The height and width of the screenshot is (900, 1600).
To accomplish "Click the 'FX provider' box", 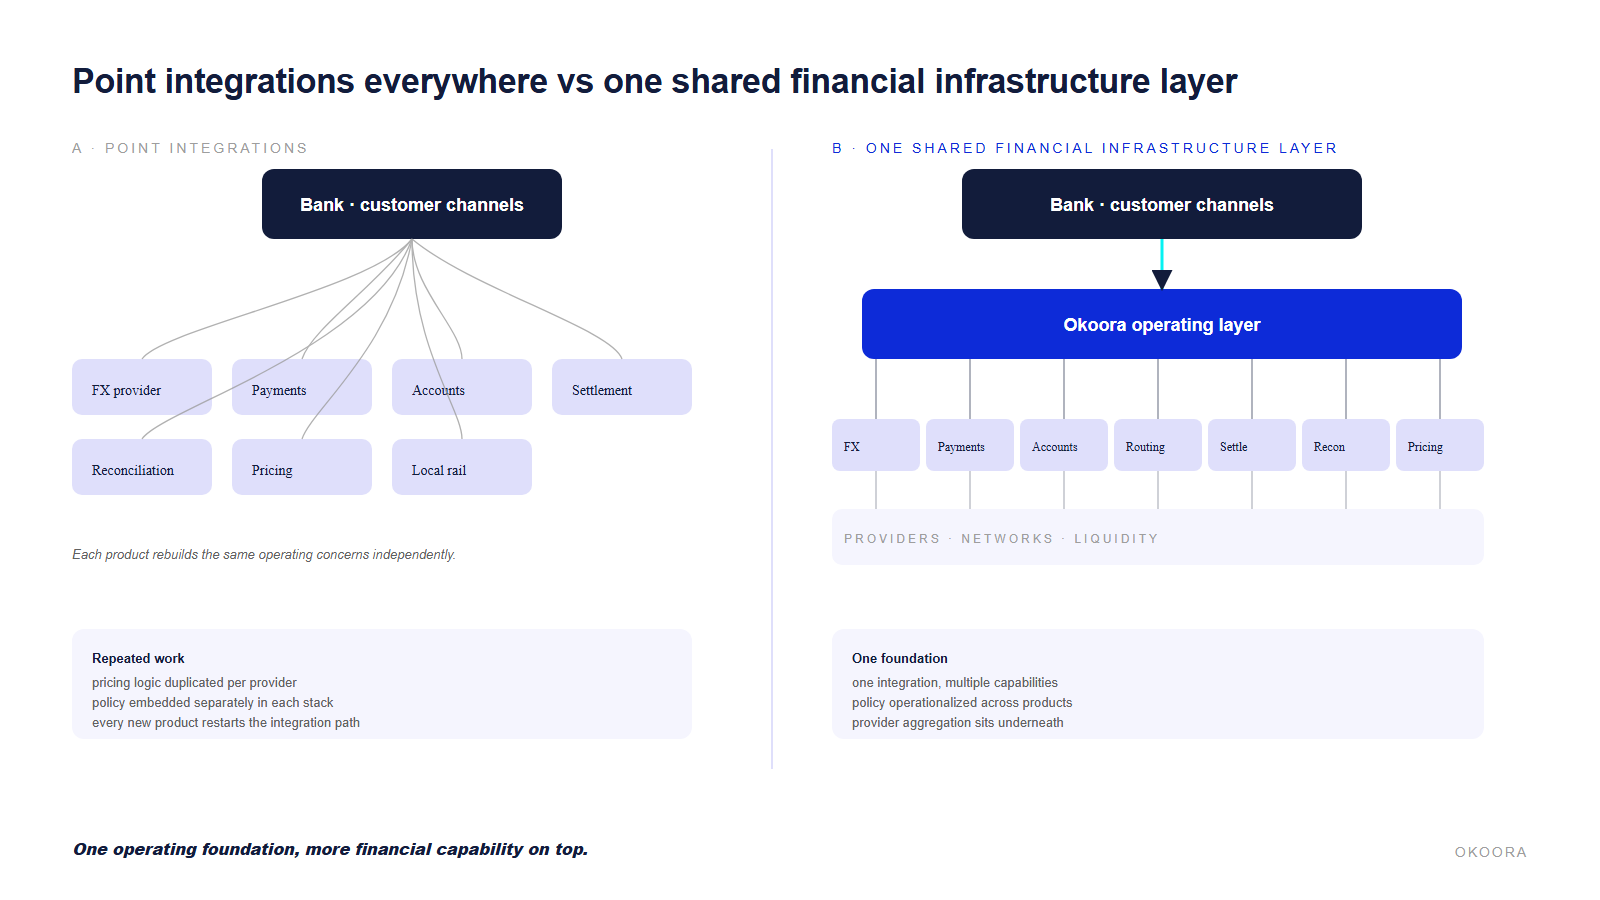I will 142,387.
